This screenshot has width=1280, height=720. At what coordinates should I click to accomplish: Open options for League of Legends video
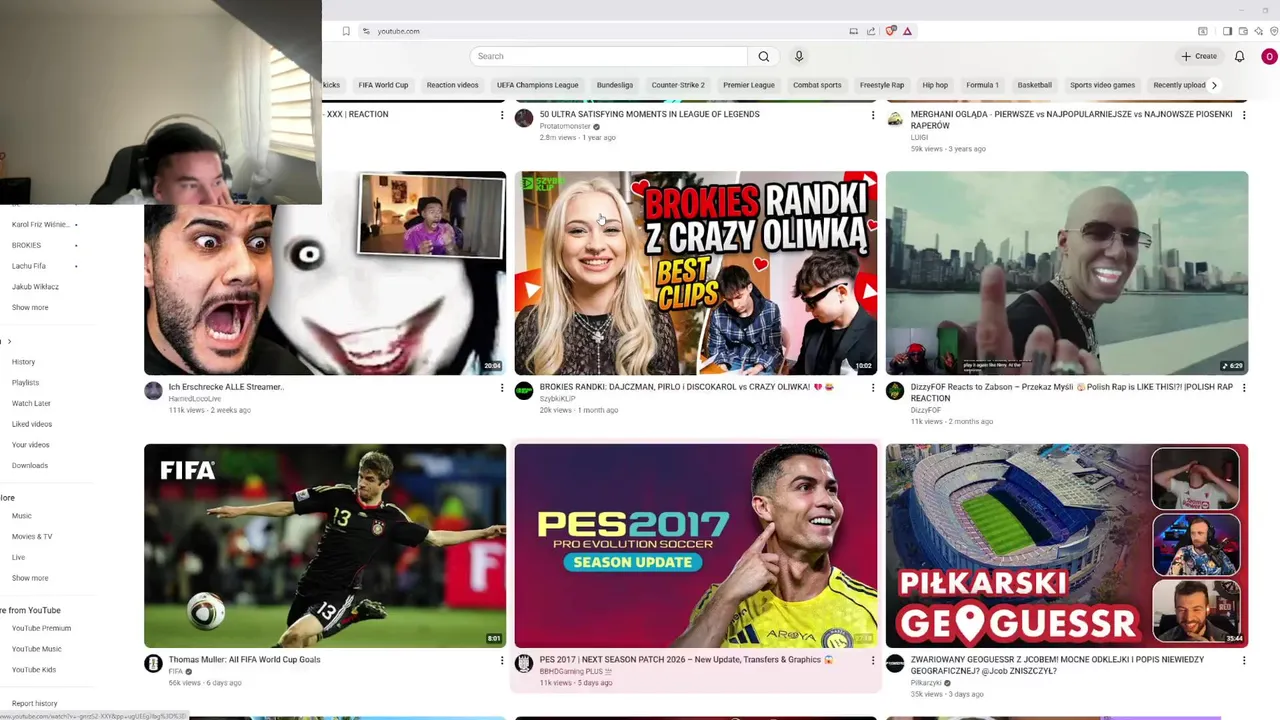[x=873, y=115]
